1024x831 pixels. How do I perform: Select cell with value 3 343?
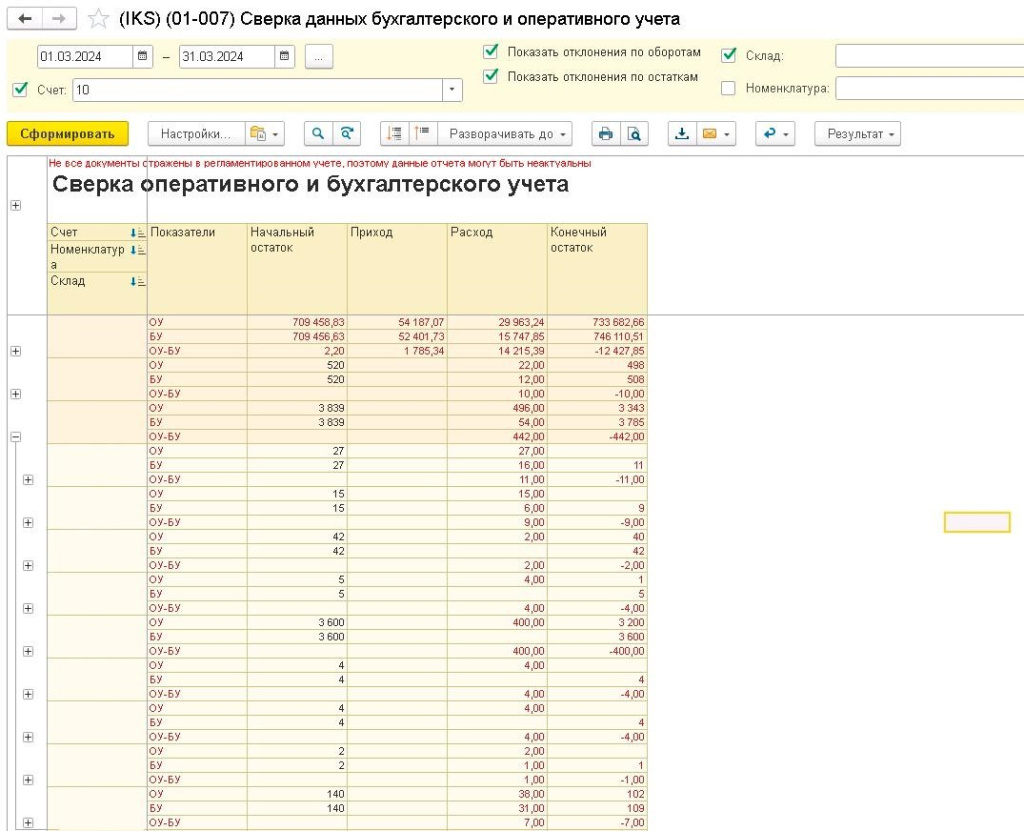click(x=597, y=408)
